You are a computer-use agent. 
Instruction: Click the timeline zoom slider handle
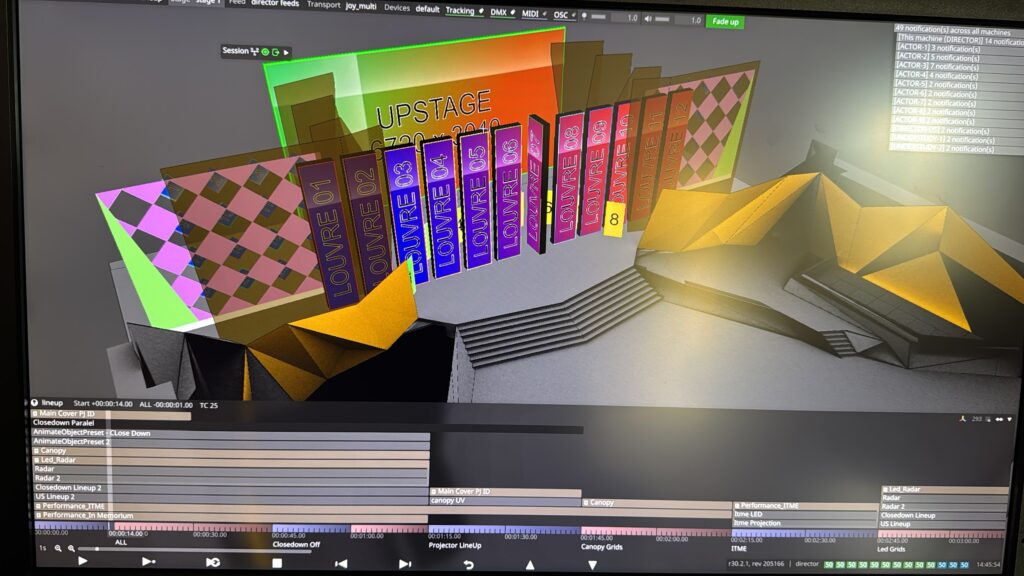pyautogui.click(x=97, y=549)
